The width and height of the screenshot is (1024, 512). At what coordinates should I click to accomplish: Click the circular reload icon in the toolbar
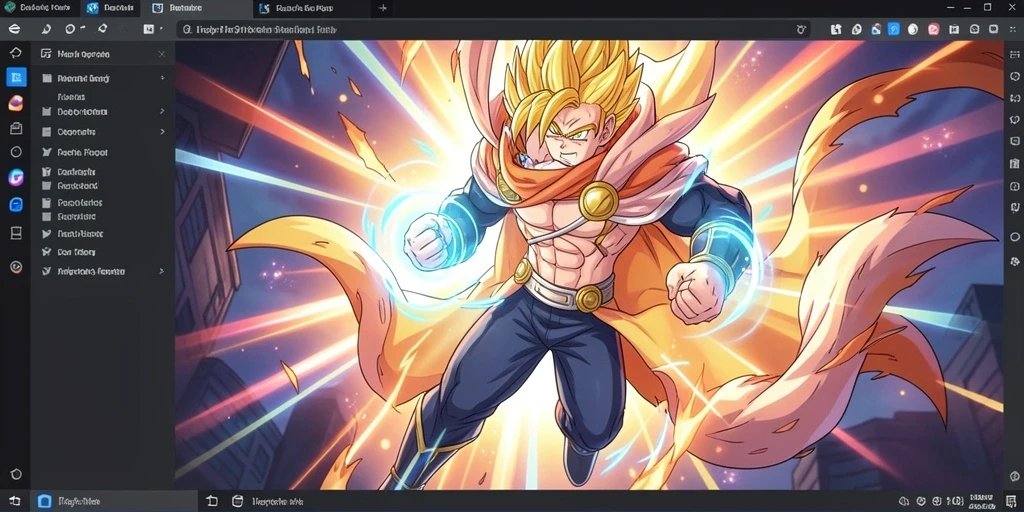coord(70,29)
